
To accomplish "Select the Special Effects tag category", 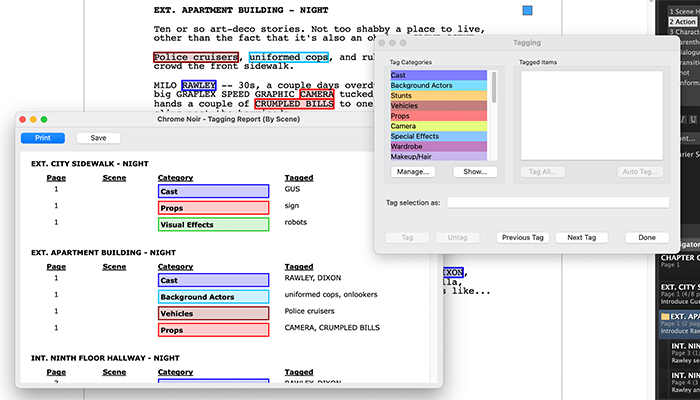I will coord(439,136).
